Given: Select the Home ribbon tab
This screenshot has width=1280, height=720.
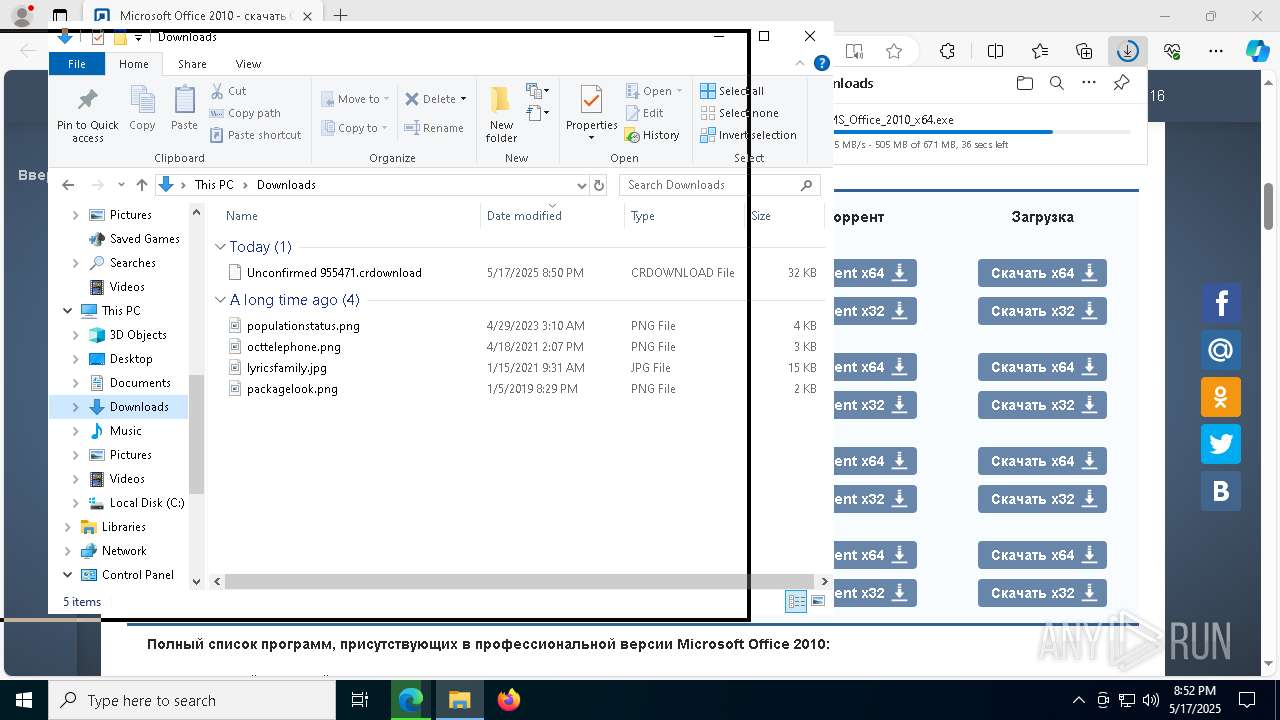Looking at the screenshot, I should [x=134, y=64].
